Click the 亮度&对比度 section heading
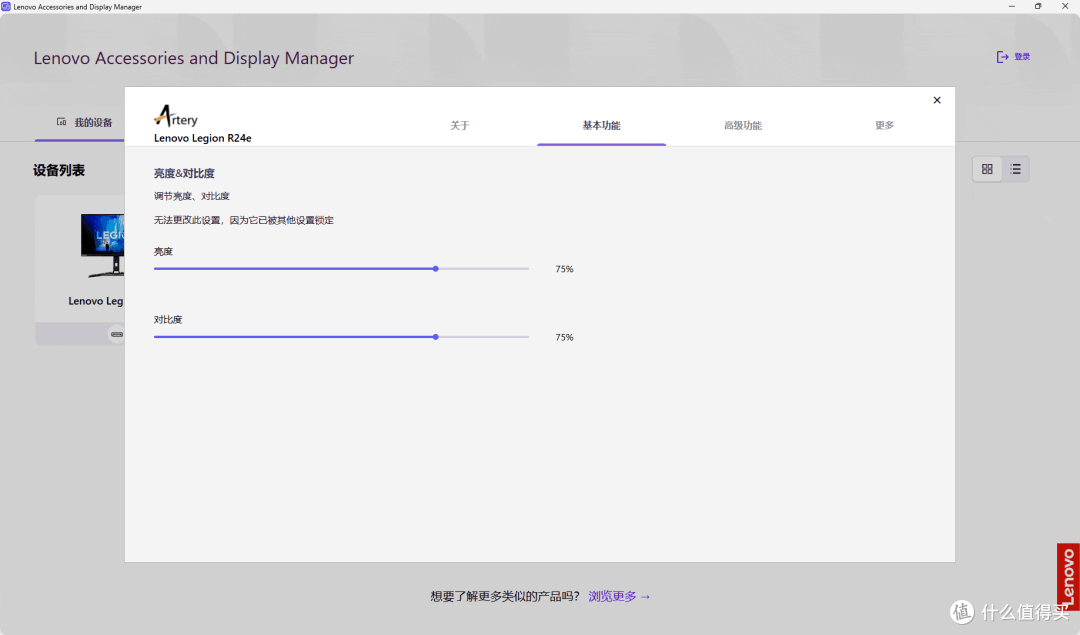 click(x=184, y=174)
